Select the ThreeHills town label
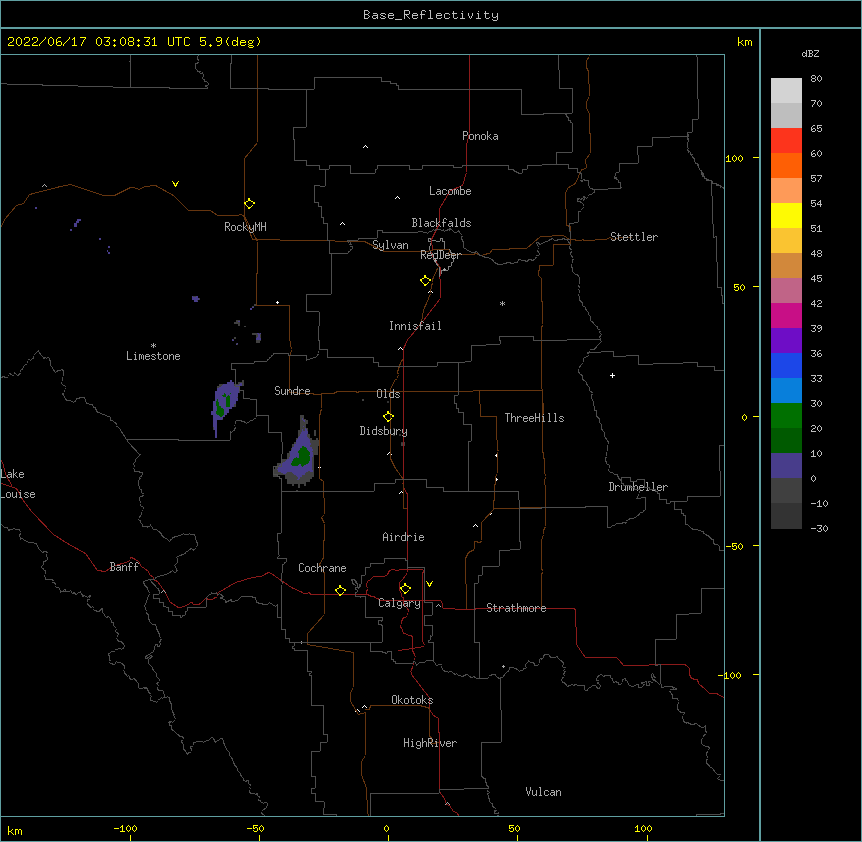Screen dimensions: 862x842 point(534,418)
